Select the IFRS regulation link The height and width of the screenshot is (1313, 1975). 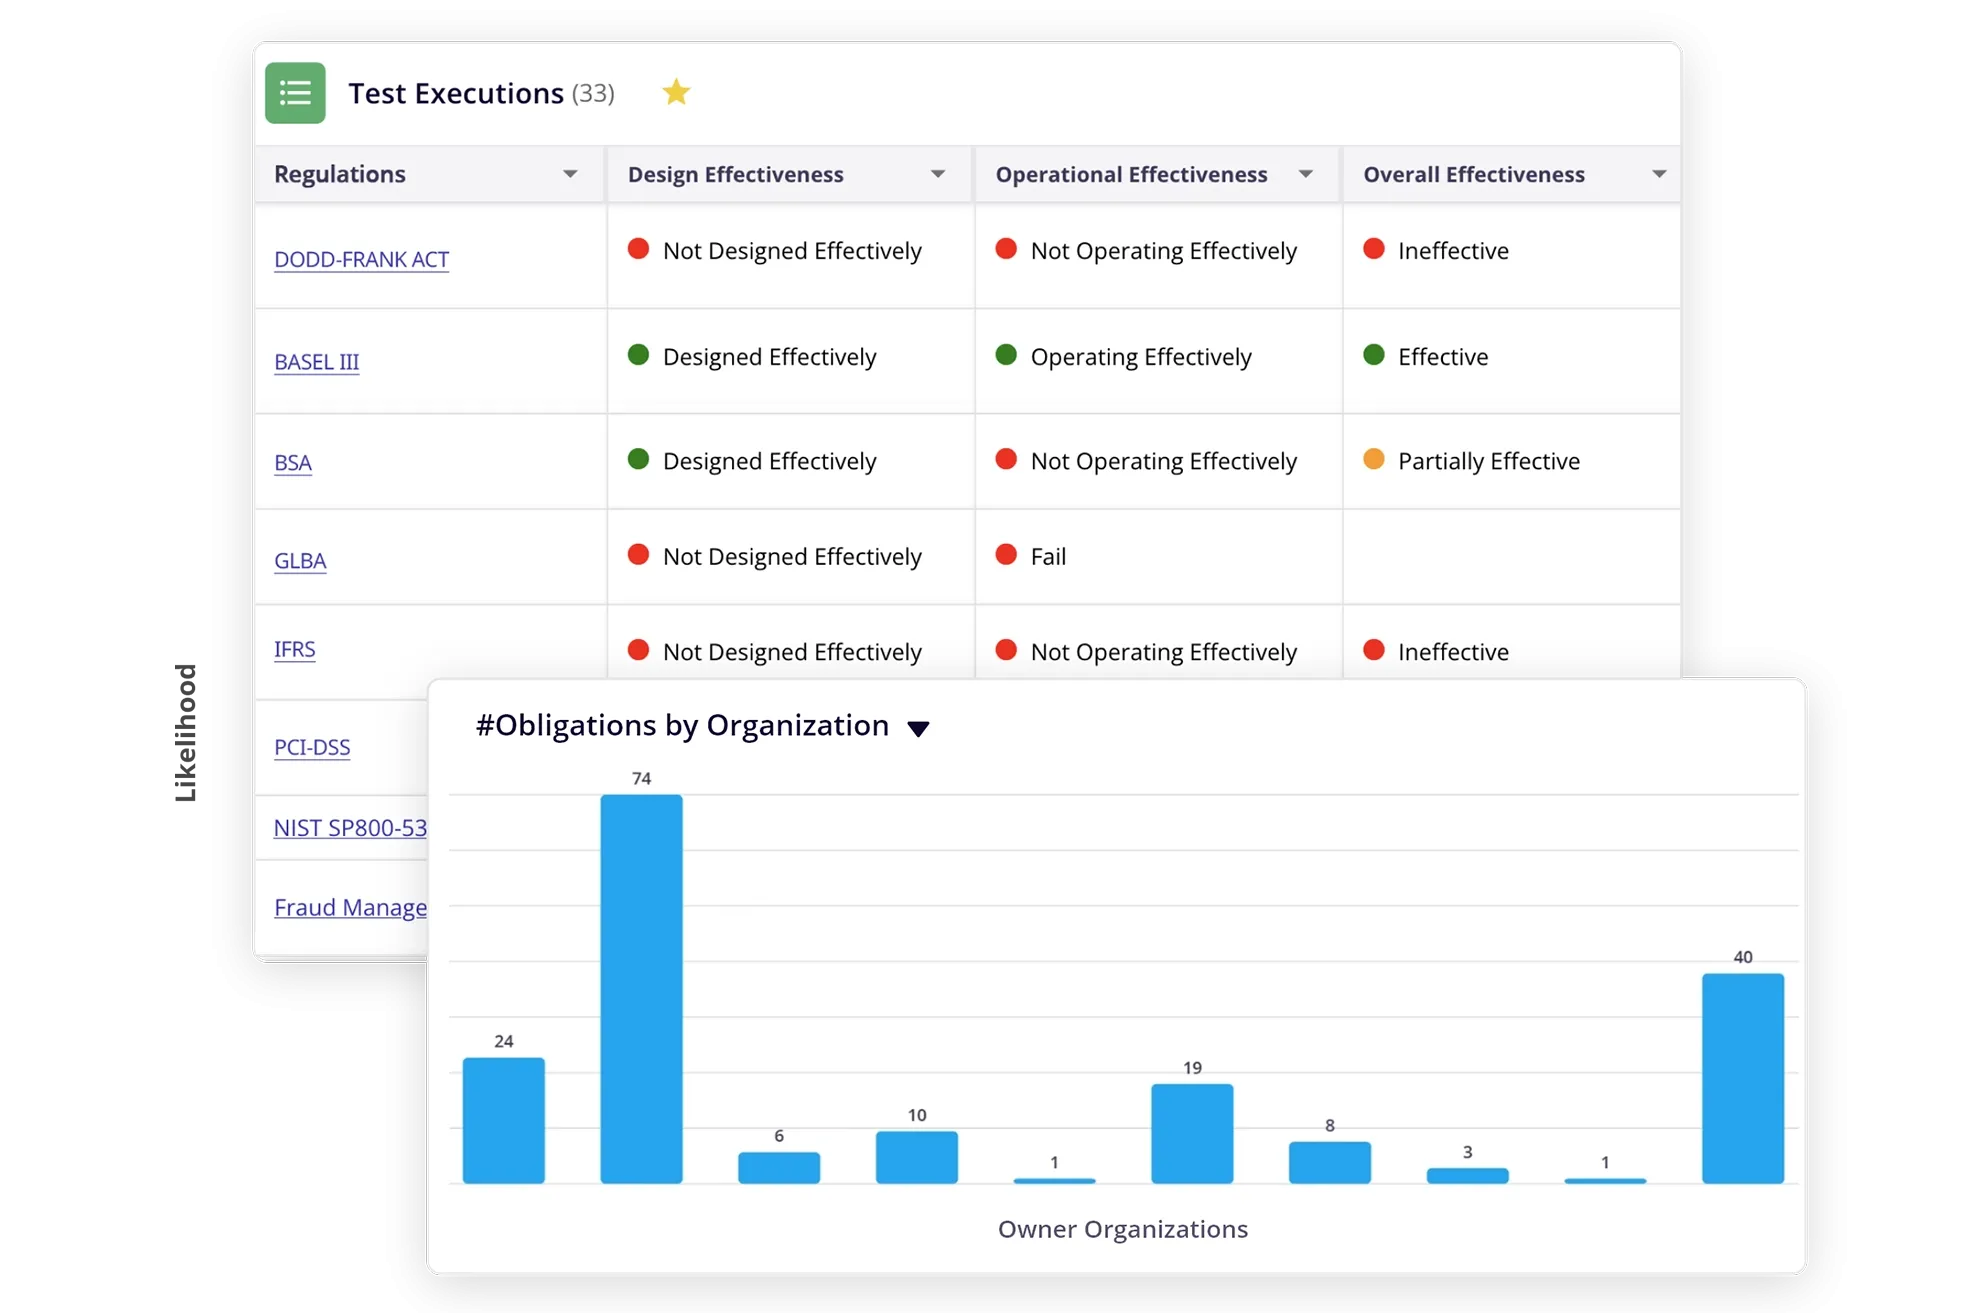point(294,649)
